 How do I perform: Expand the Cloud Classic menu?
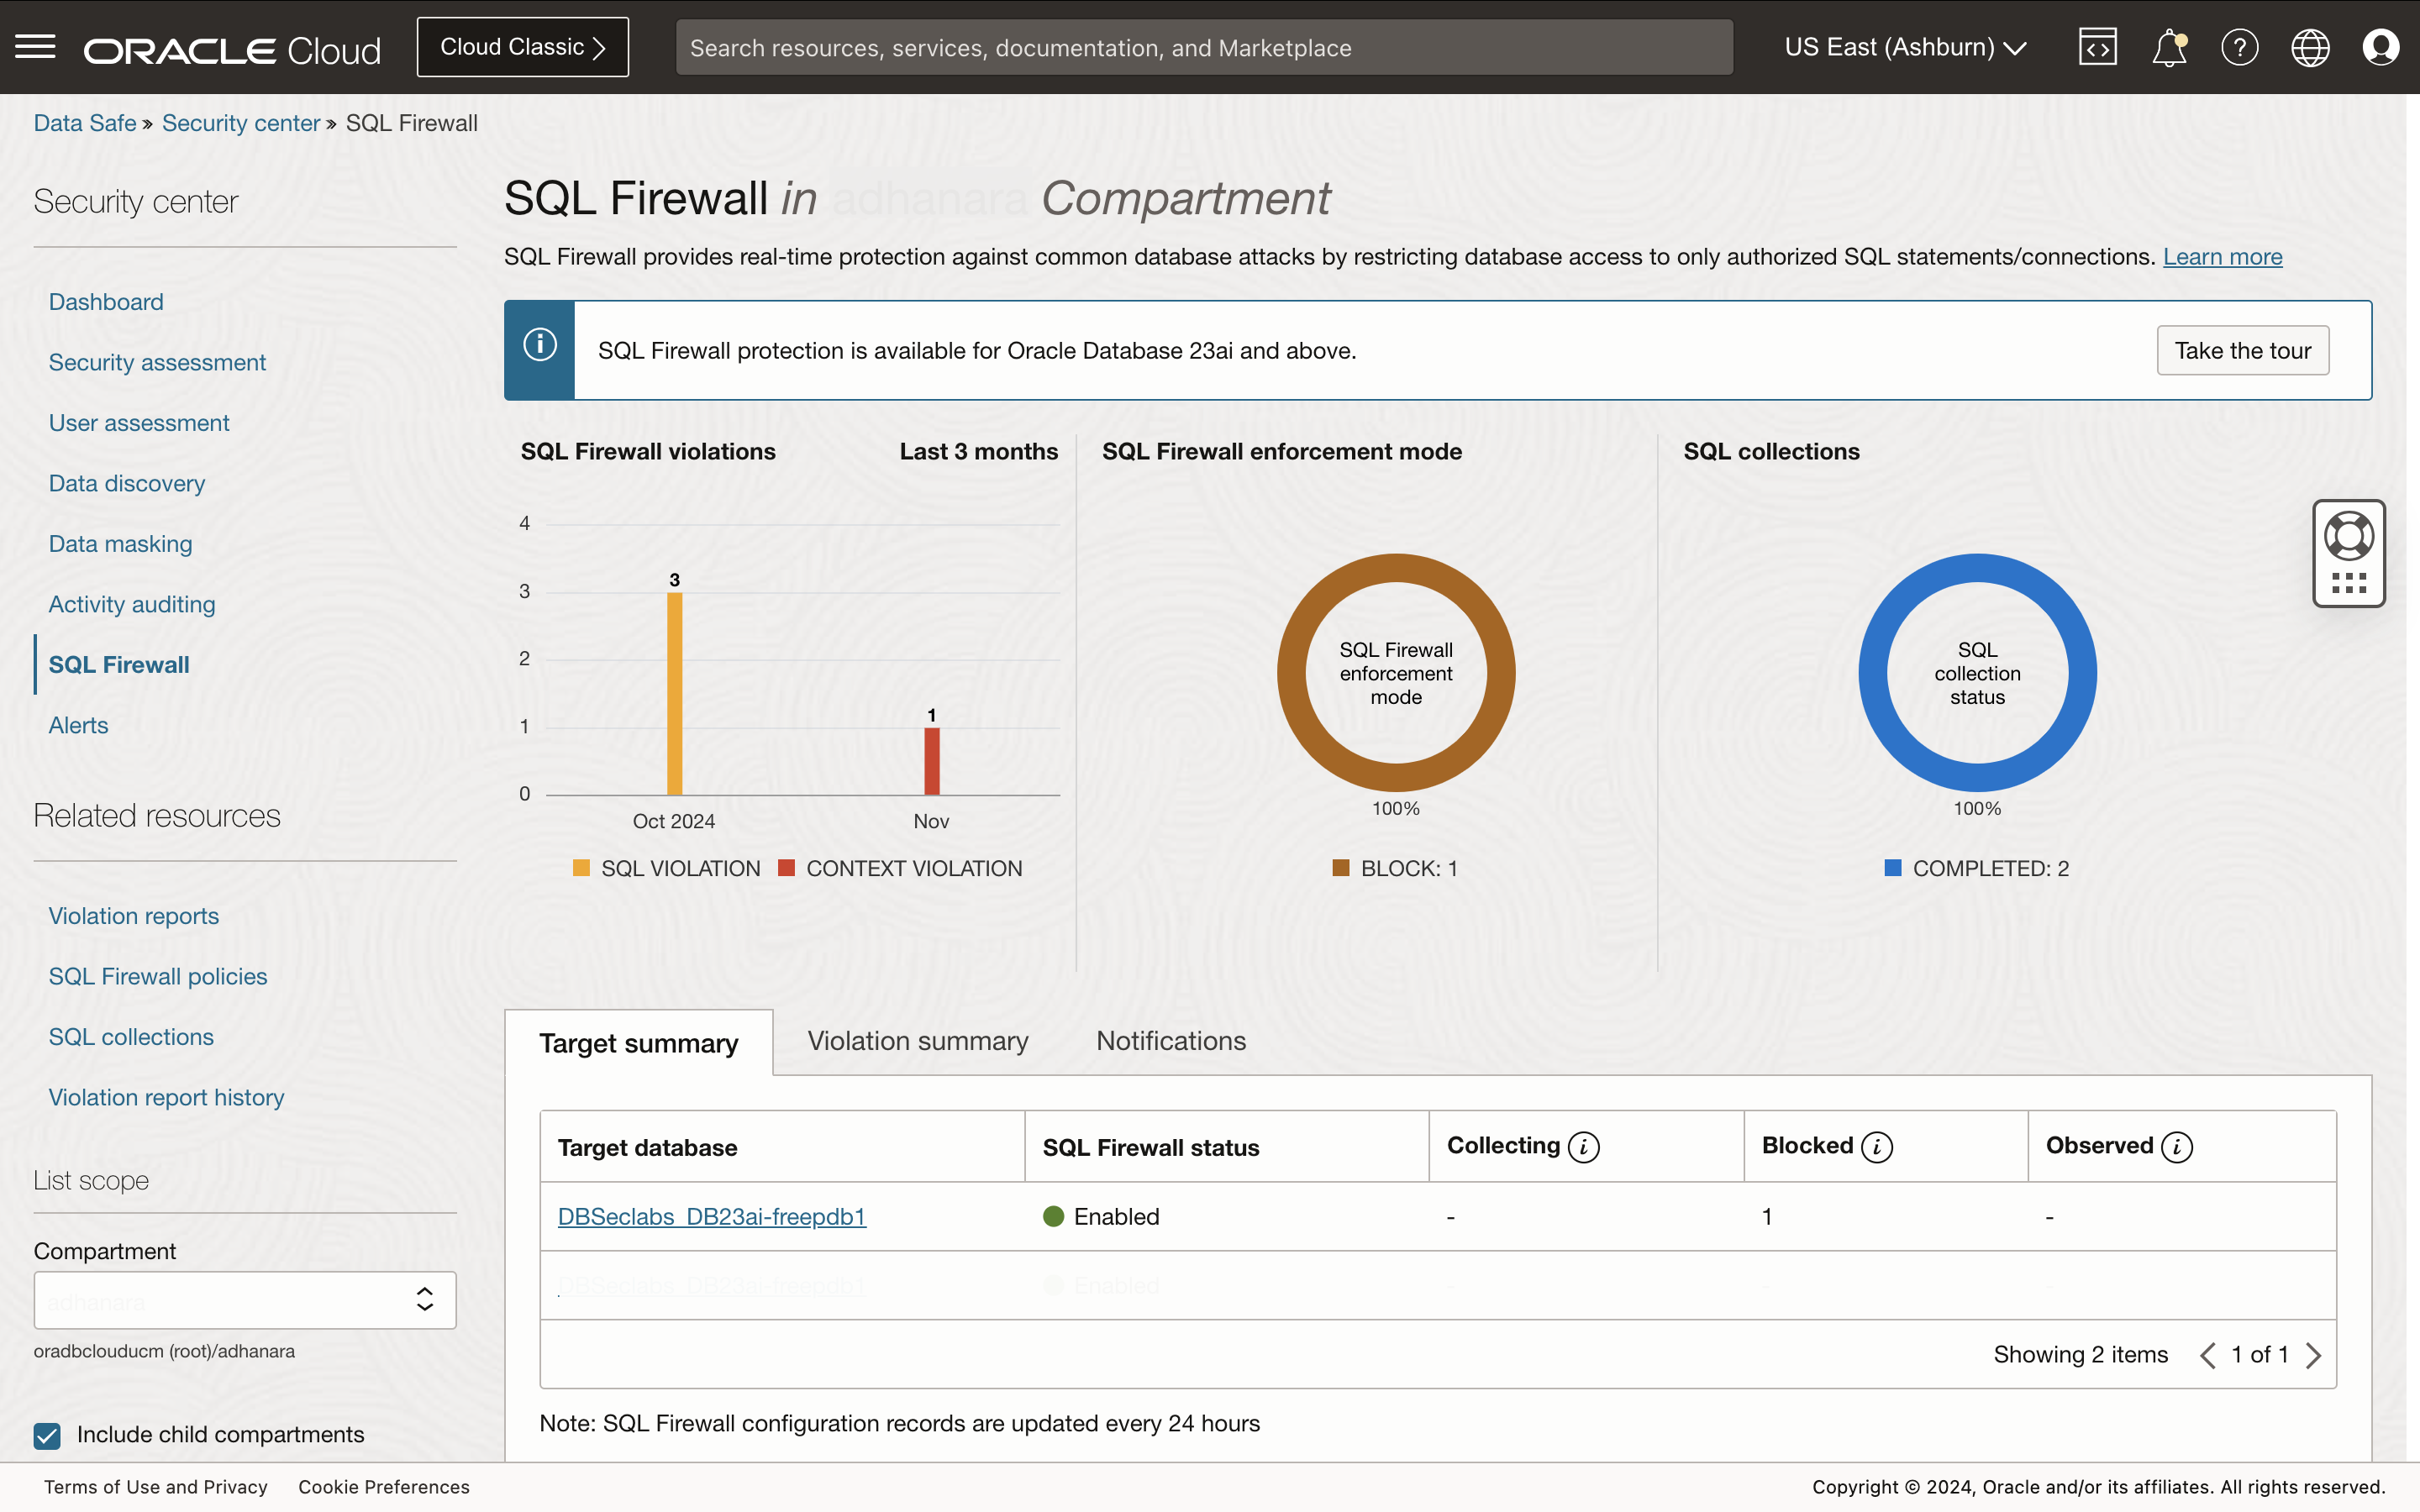(x=521, y=46)
